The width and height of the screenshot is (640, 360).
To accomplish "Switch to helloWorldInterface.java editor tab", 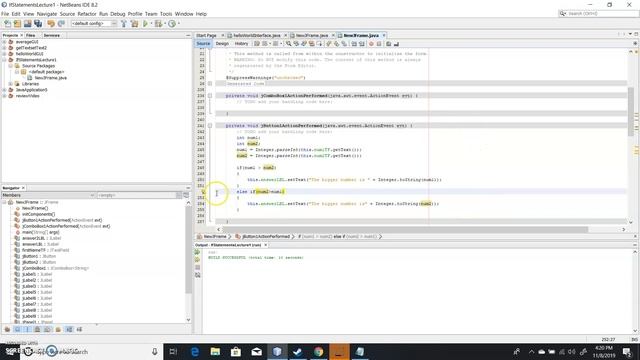I will pyautogui.click(x=257, y=36).
